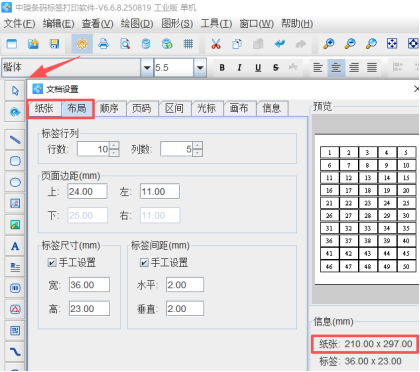420x372 pixels.
Task: Align text center
Action: pyautogui.click(x=336, y=68)
